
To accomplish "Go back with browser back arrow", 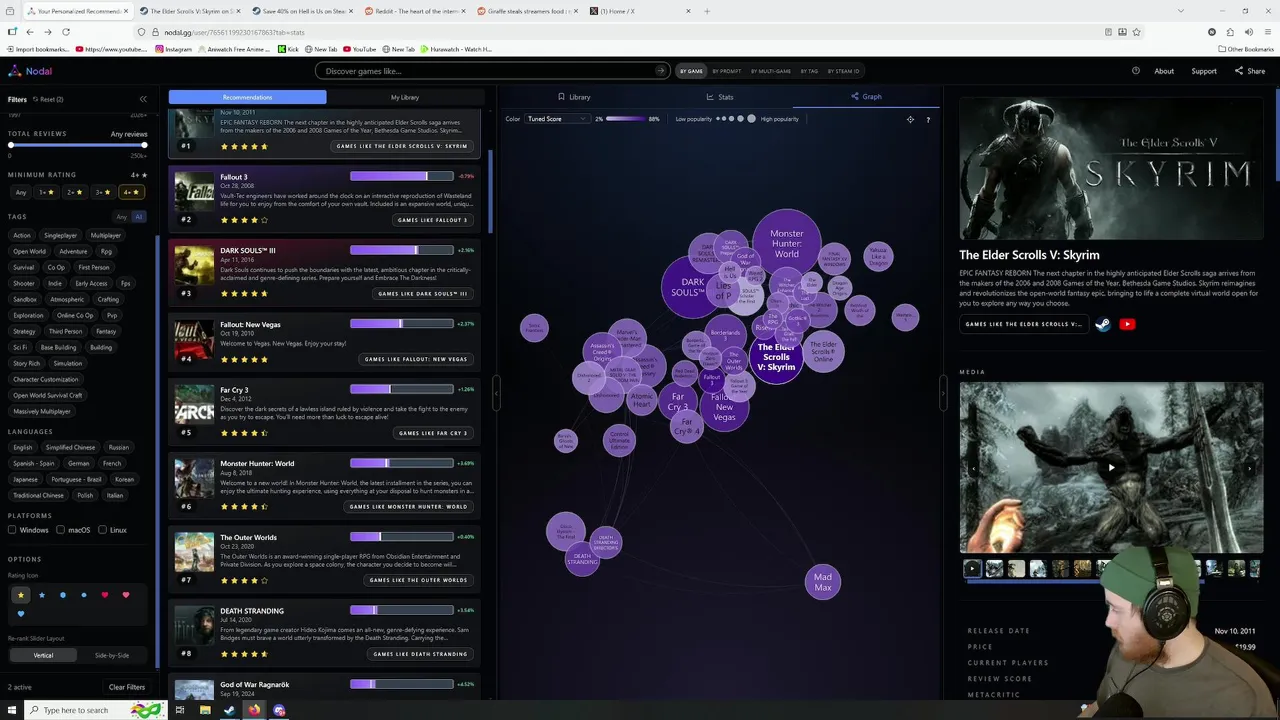I will click(x=30, y=32).
